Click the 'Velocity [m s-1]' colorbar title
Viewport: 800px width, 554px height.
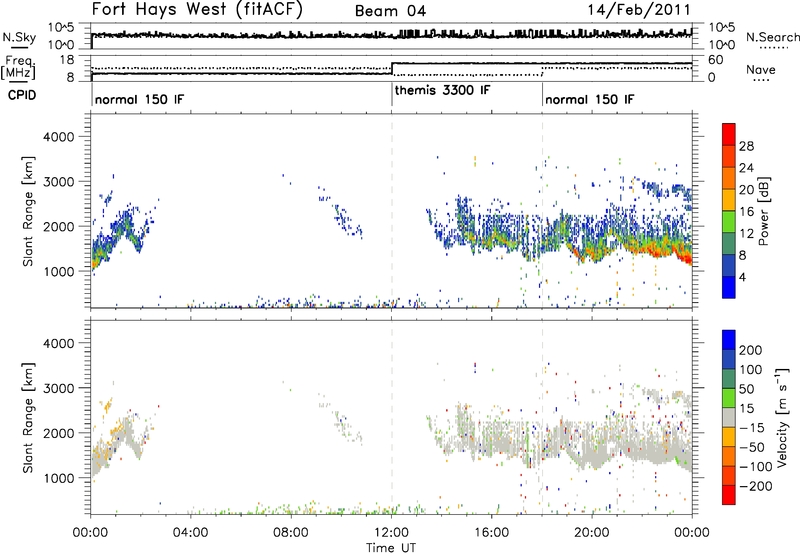click(781, 417)
